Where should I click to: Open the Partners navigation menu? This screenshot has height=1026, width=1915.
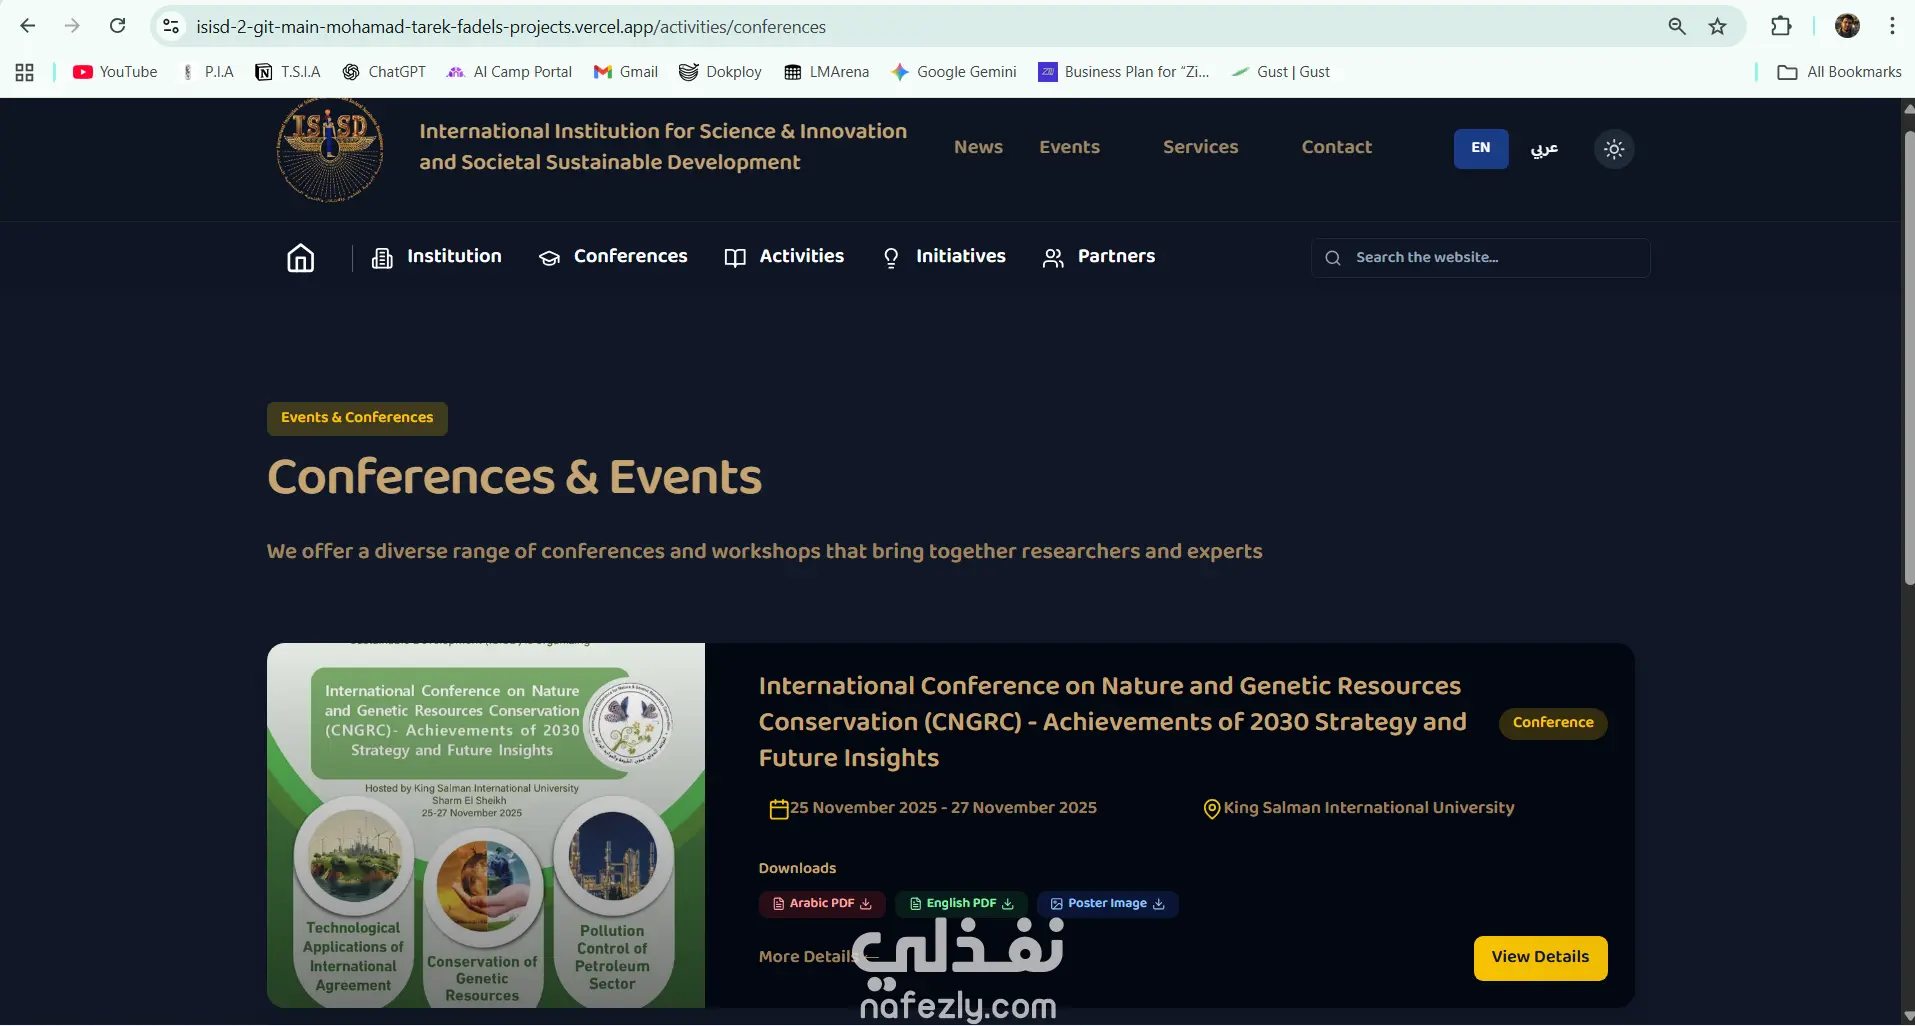point(1098,257)
